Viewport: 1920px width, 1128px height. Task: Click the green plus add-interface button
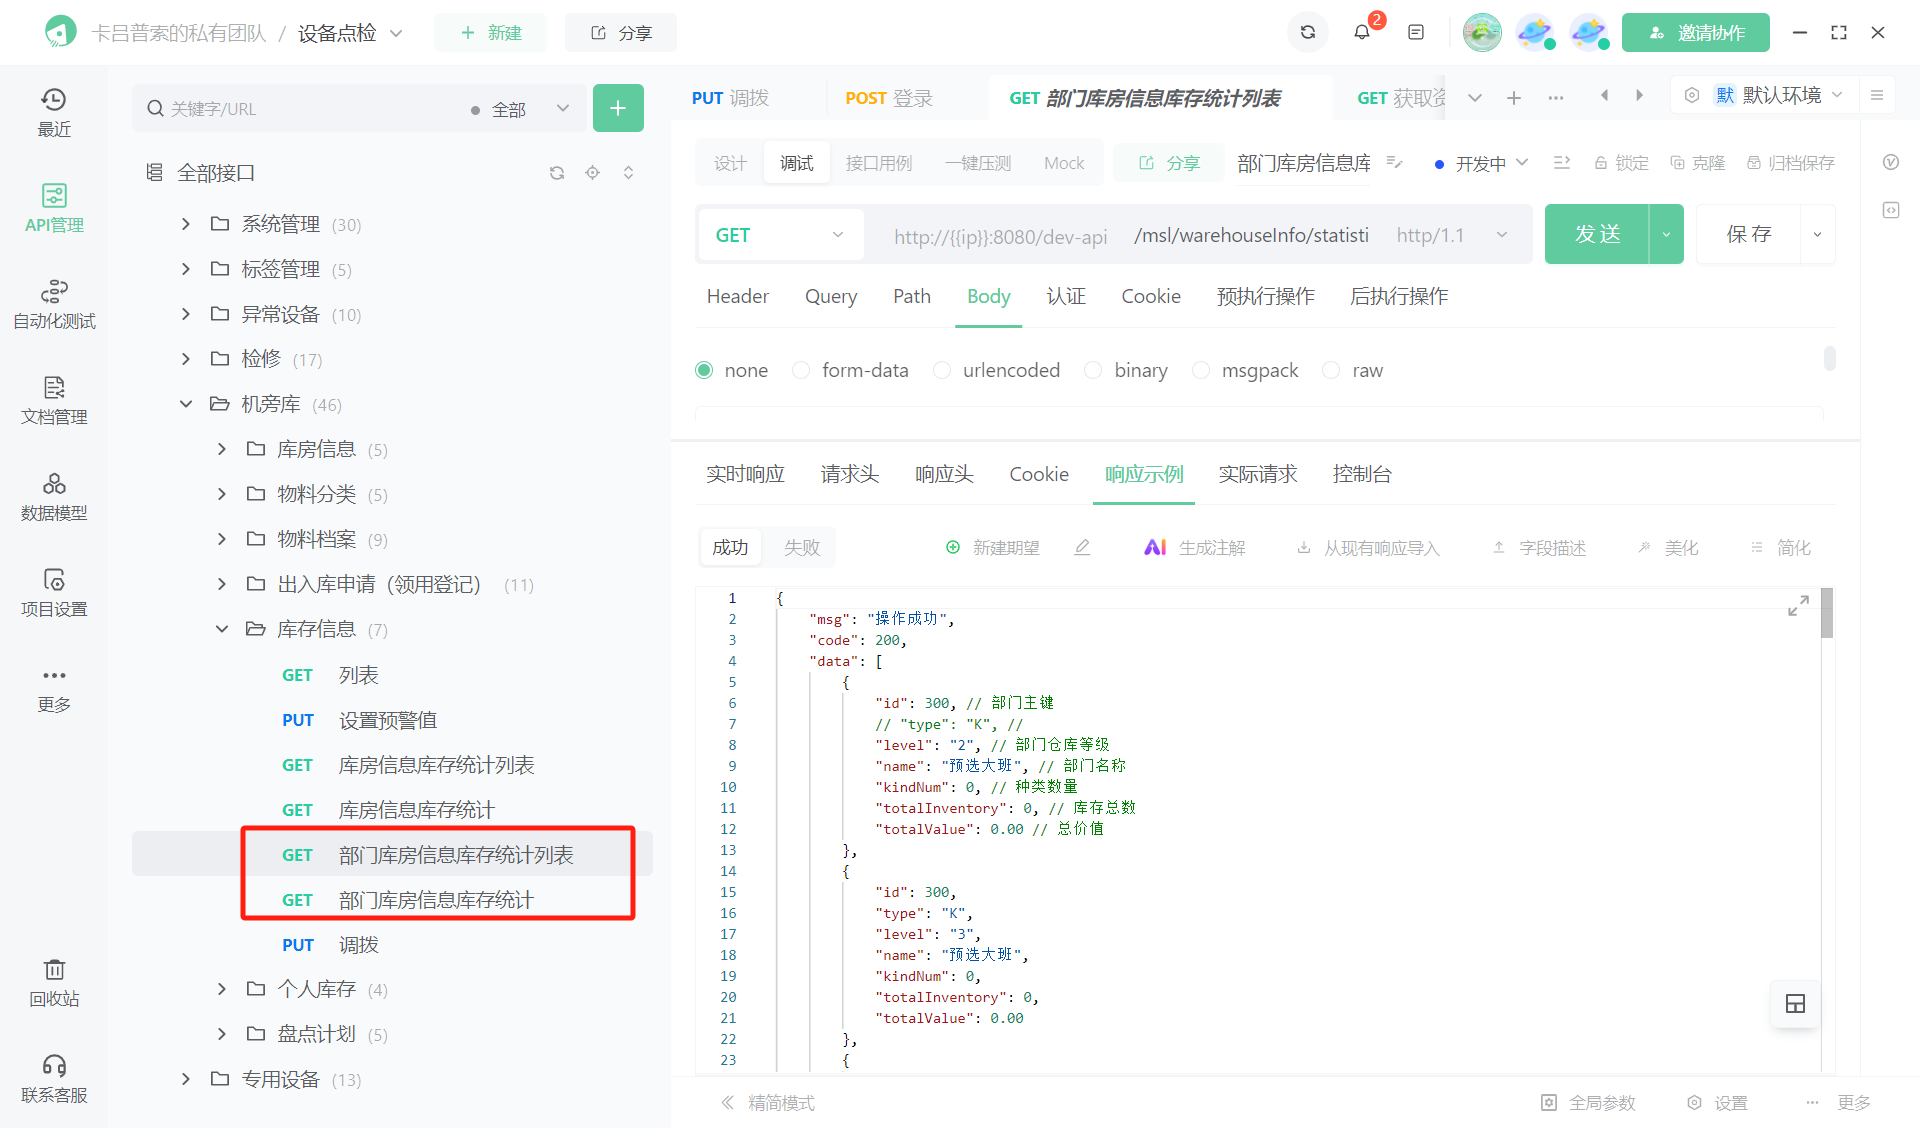(618, 108)
